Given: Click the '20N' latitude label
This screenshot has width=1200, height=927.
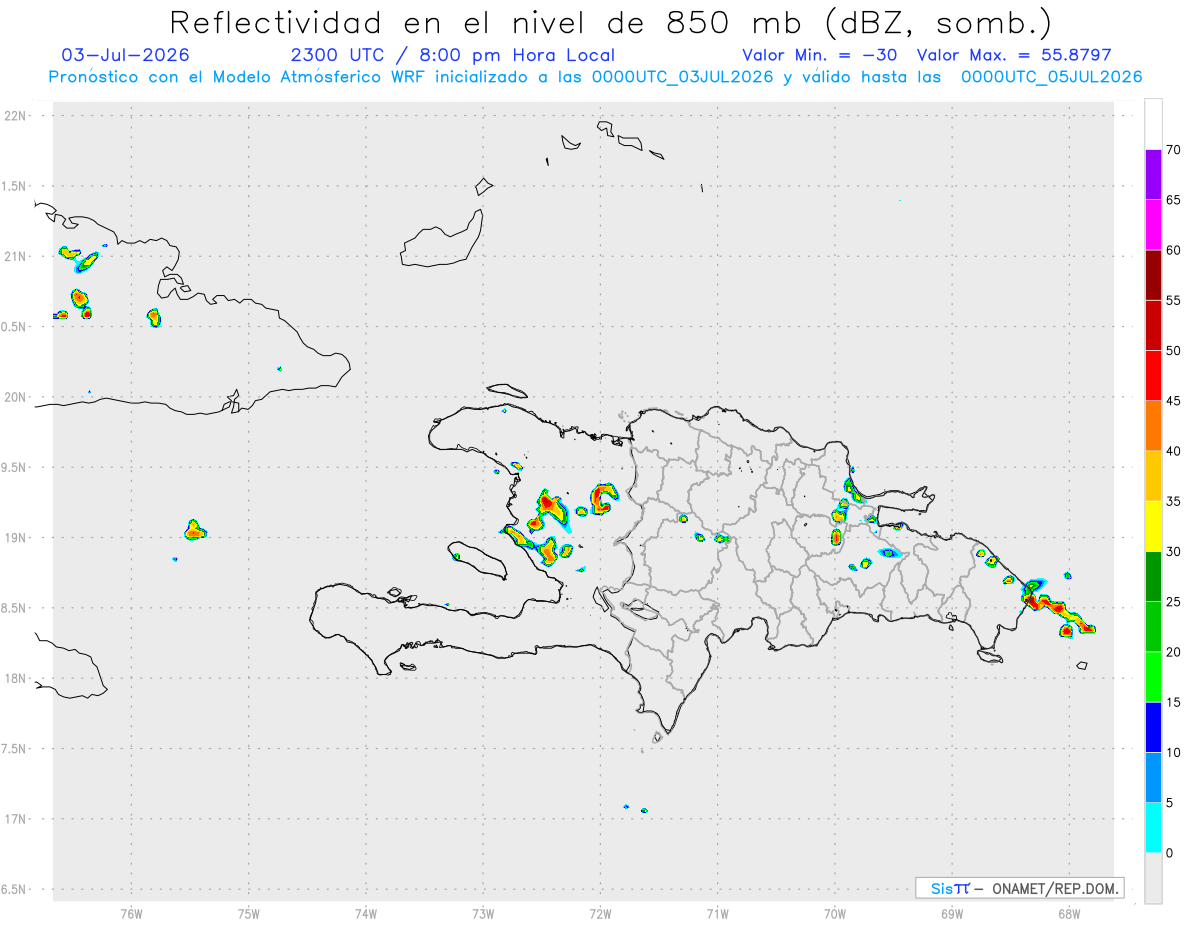Looking at the screenshot, I should tap(16, 397).
